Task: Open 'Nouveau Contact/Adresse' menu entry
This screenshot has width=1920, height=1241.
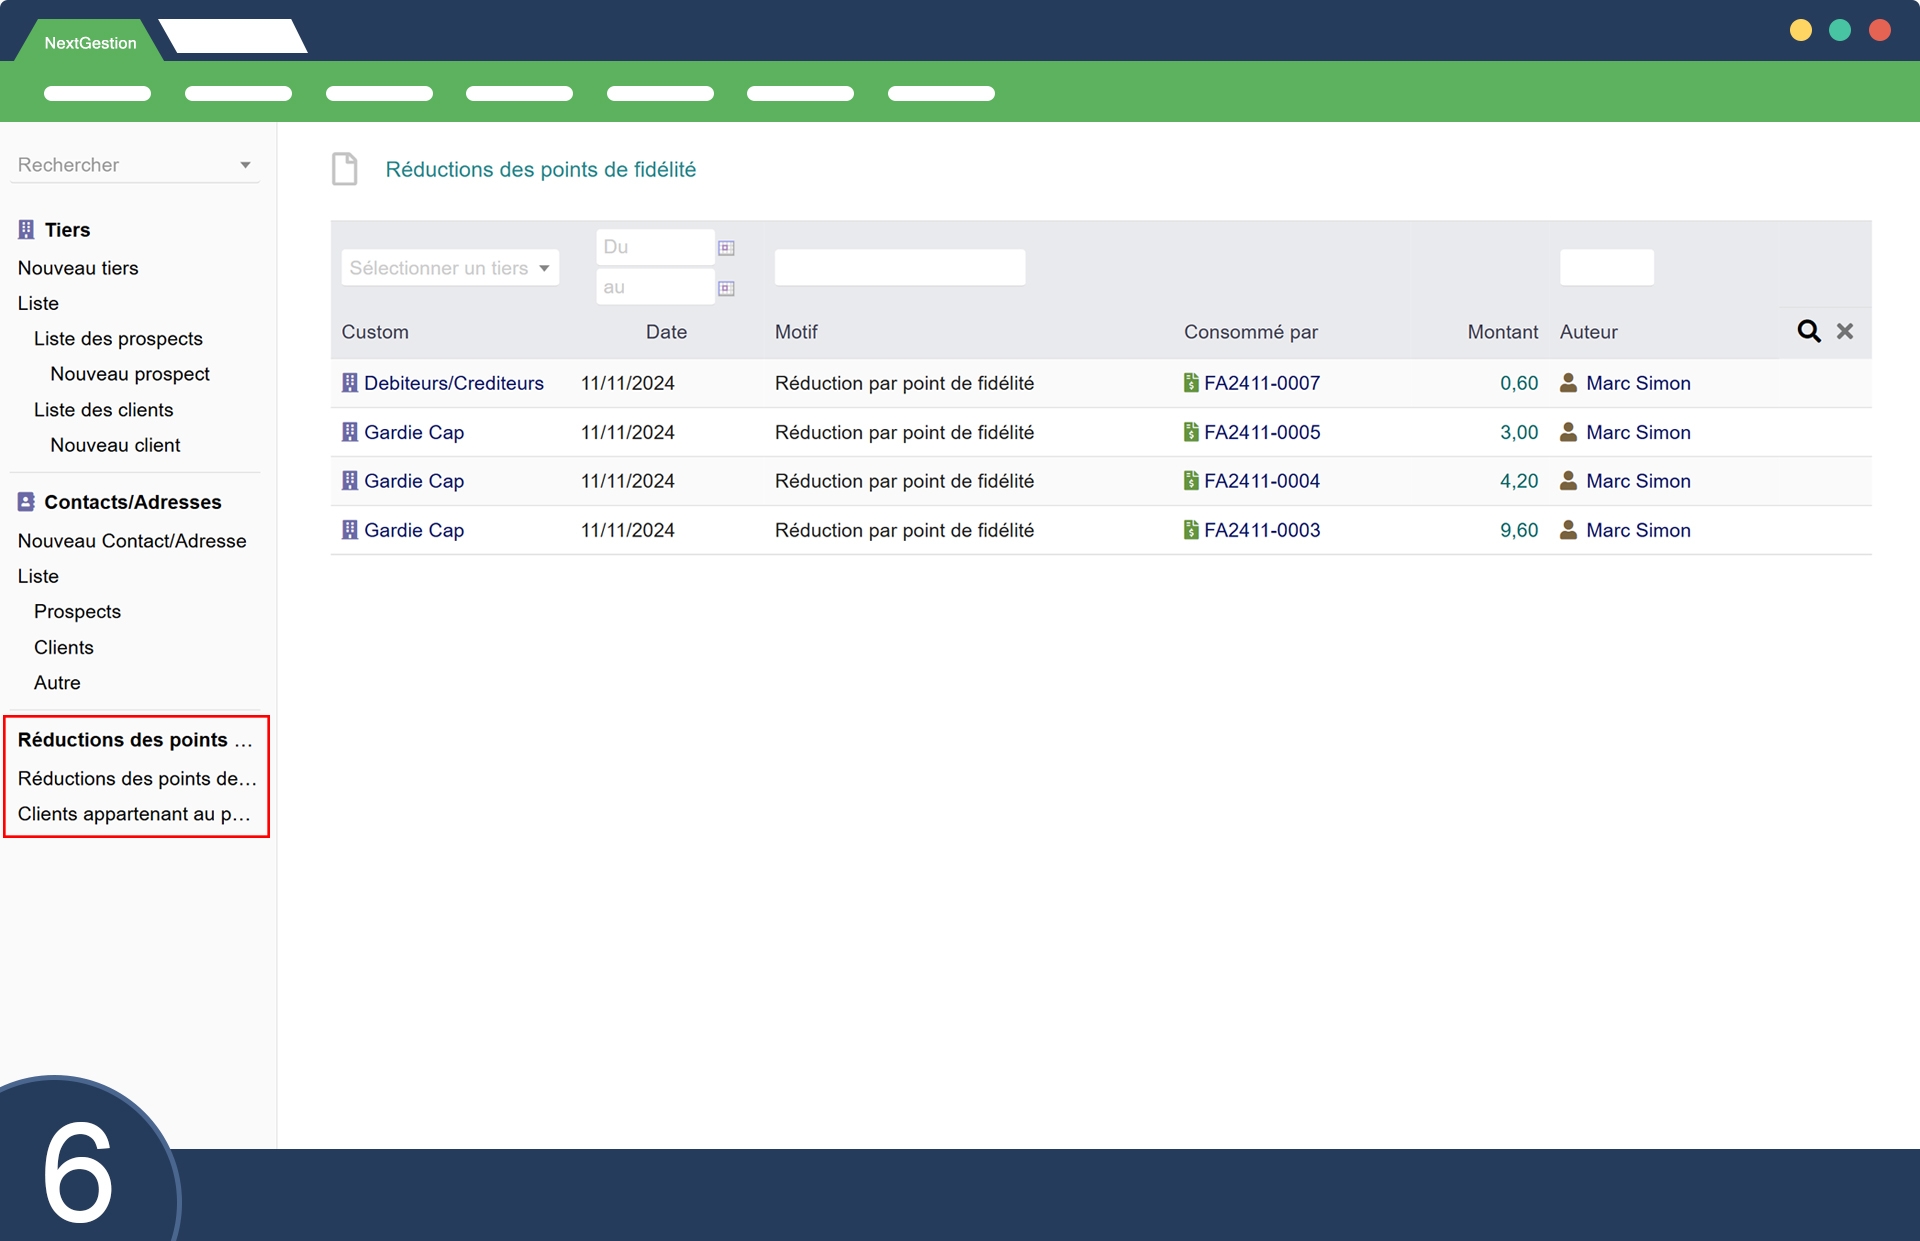Action: click(132, 541)
